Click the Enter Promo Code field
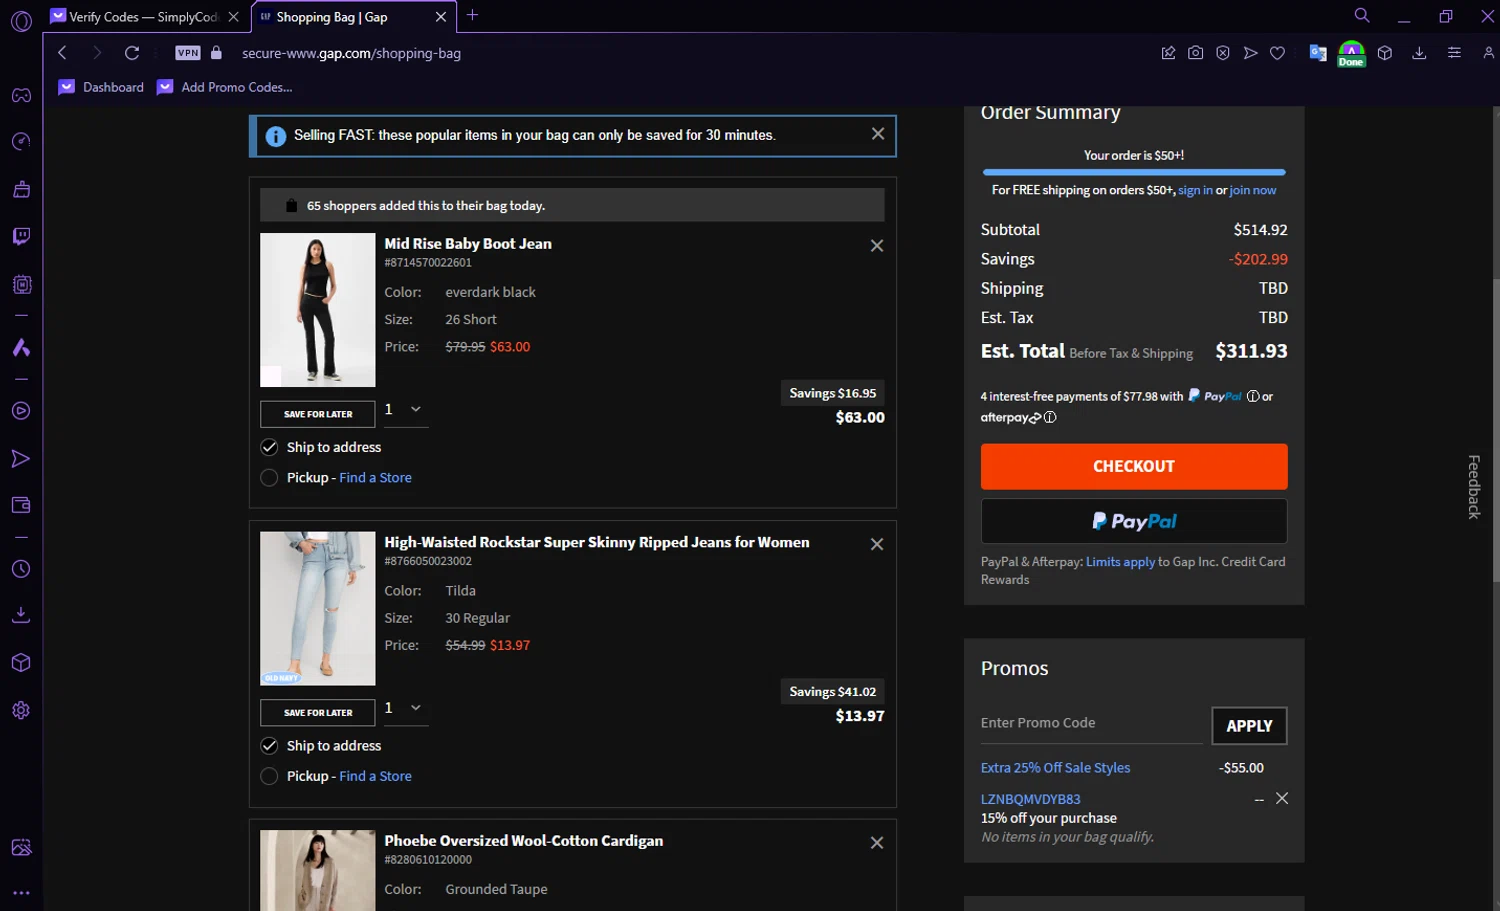The image size is (1500, 911). pos(1091,723)
